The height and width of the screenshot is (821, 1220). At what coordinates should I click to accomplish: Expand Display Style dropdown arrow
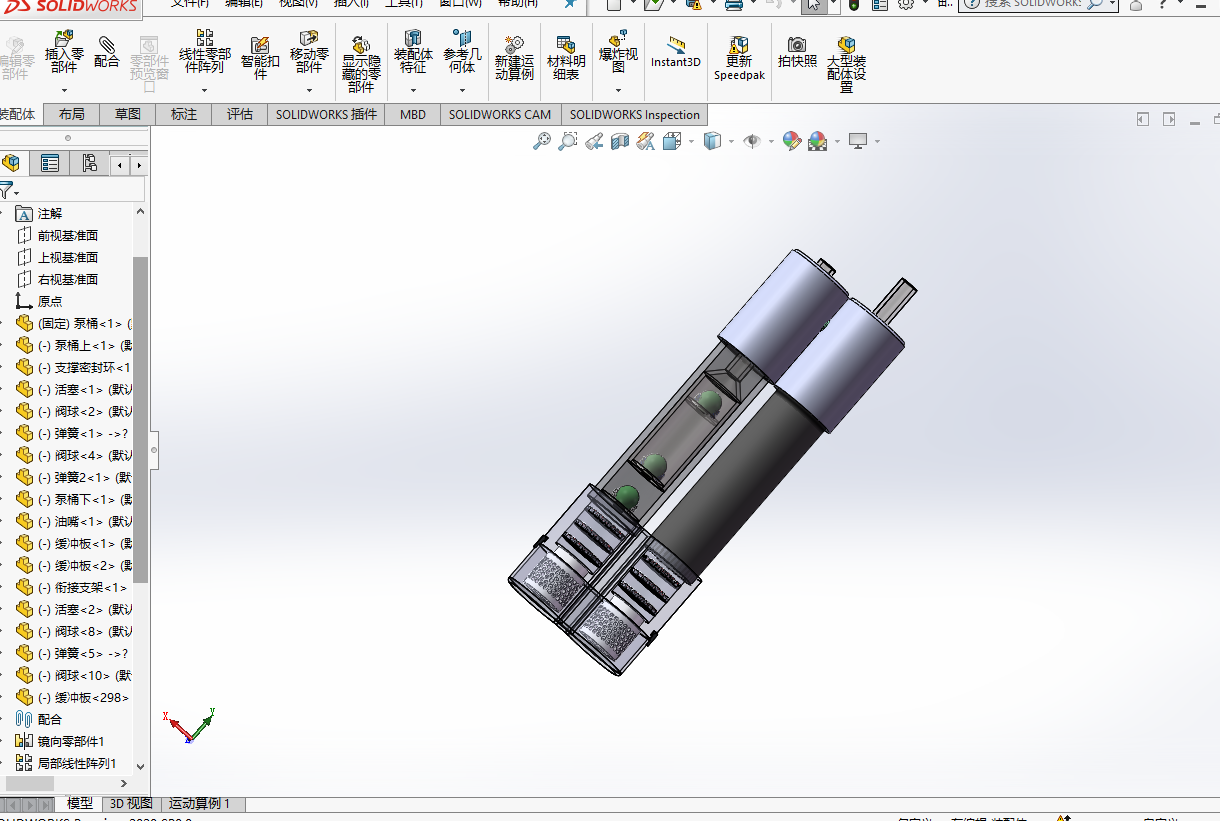click(731, 141)
